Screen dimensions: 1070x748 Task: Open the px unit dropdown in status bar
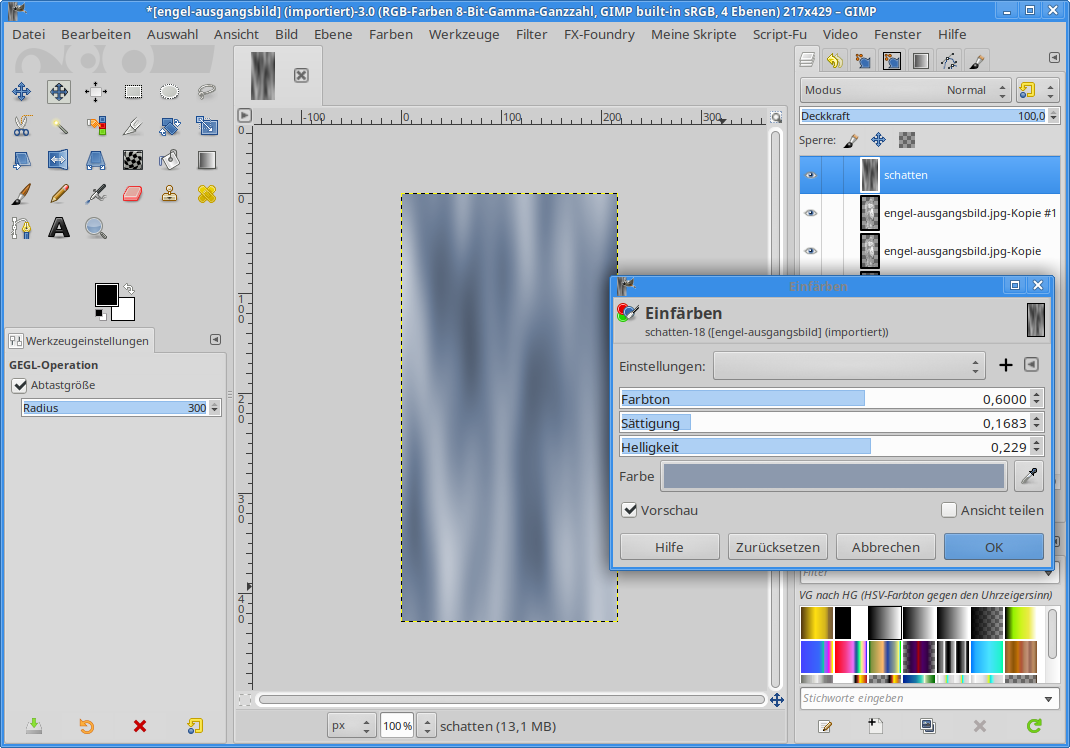point(353,726)
